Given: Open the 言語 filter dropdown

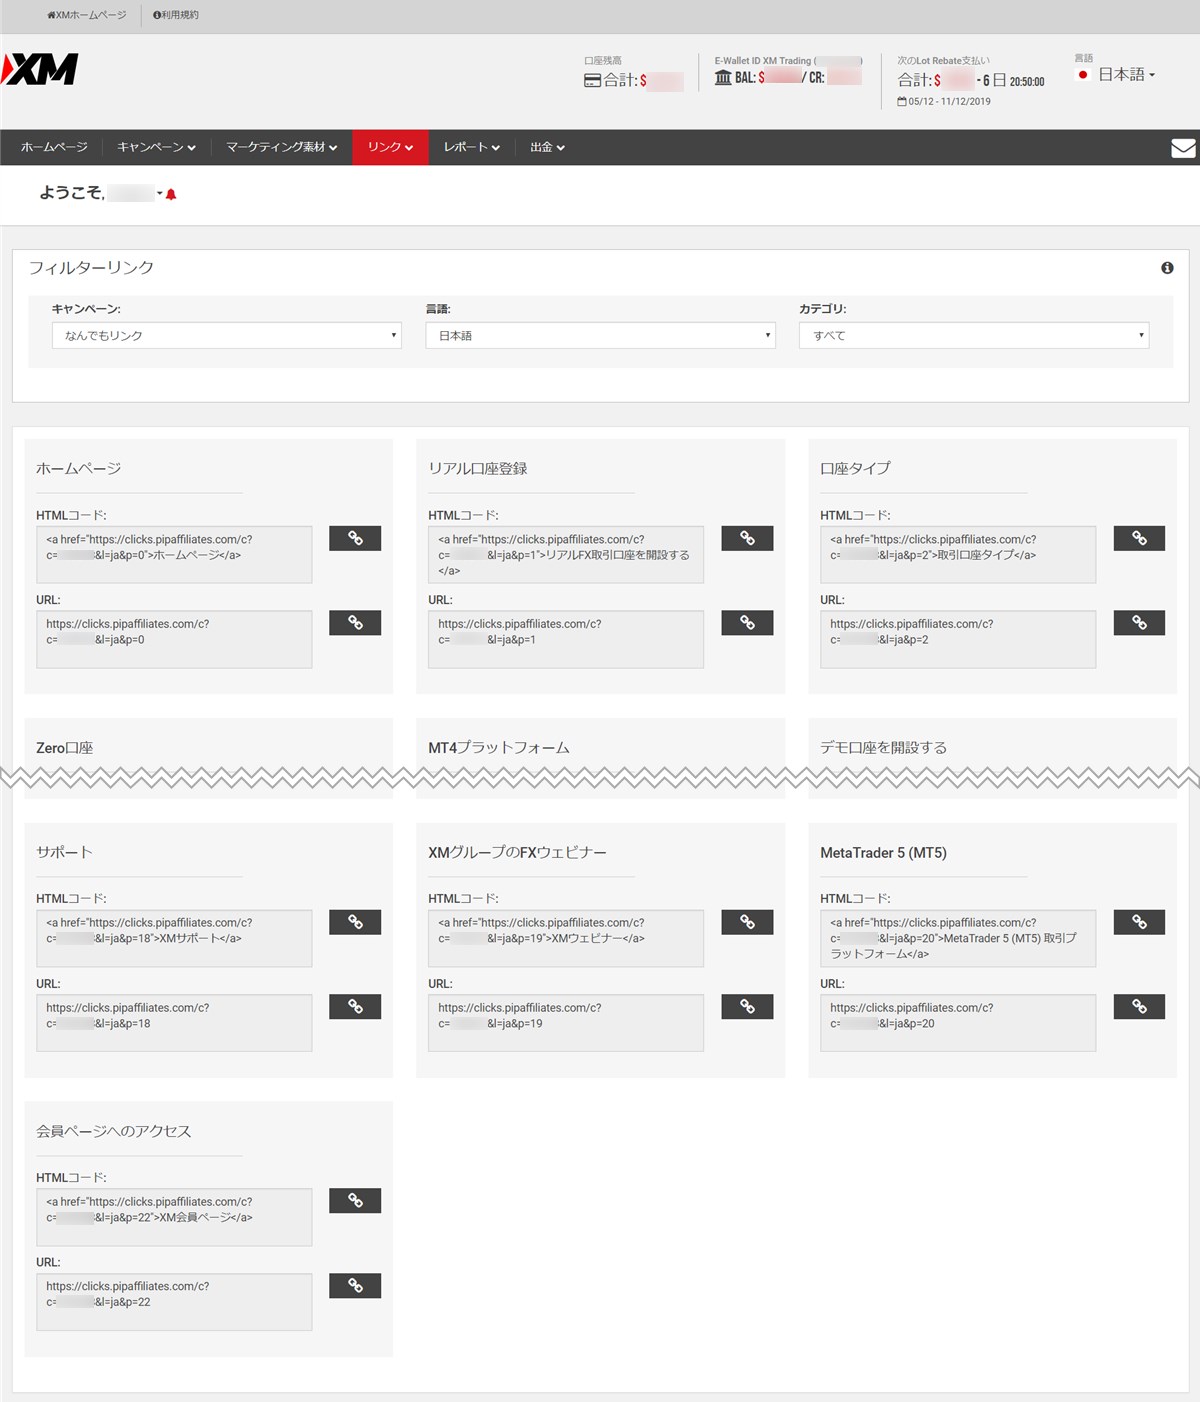Looking at the screenshot, I should click(x=600, y=335).
